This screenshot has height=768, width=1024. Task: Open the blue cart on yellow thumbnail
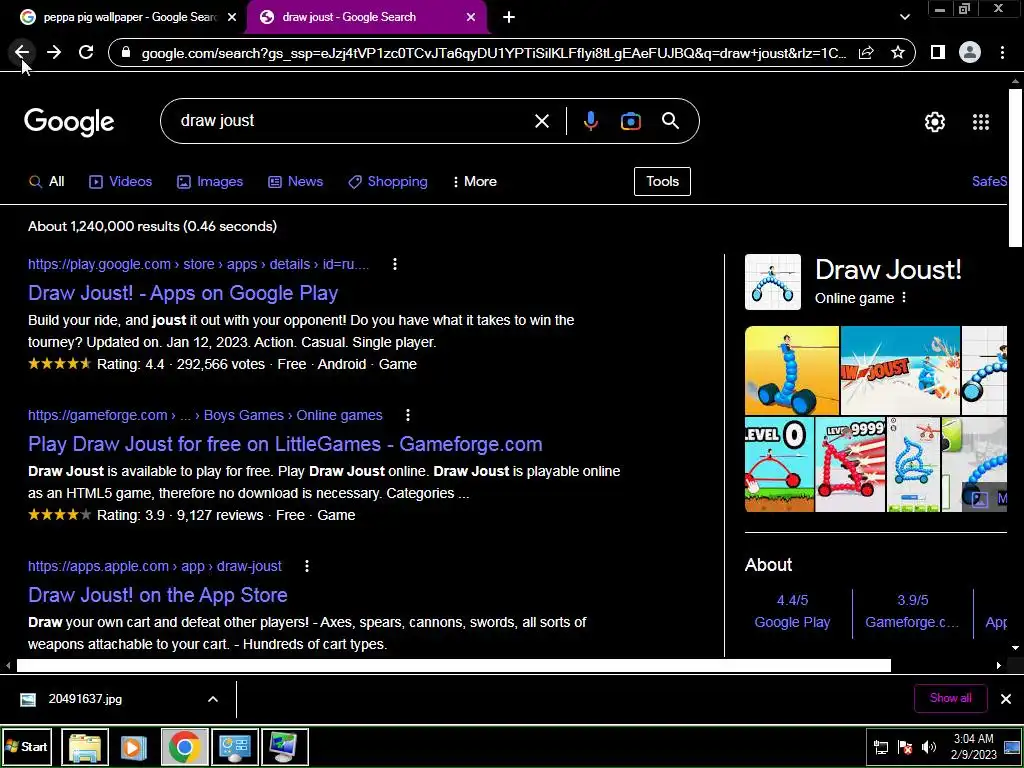coord(792,370)
